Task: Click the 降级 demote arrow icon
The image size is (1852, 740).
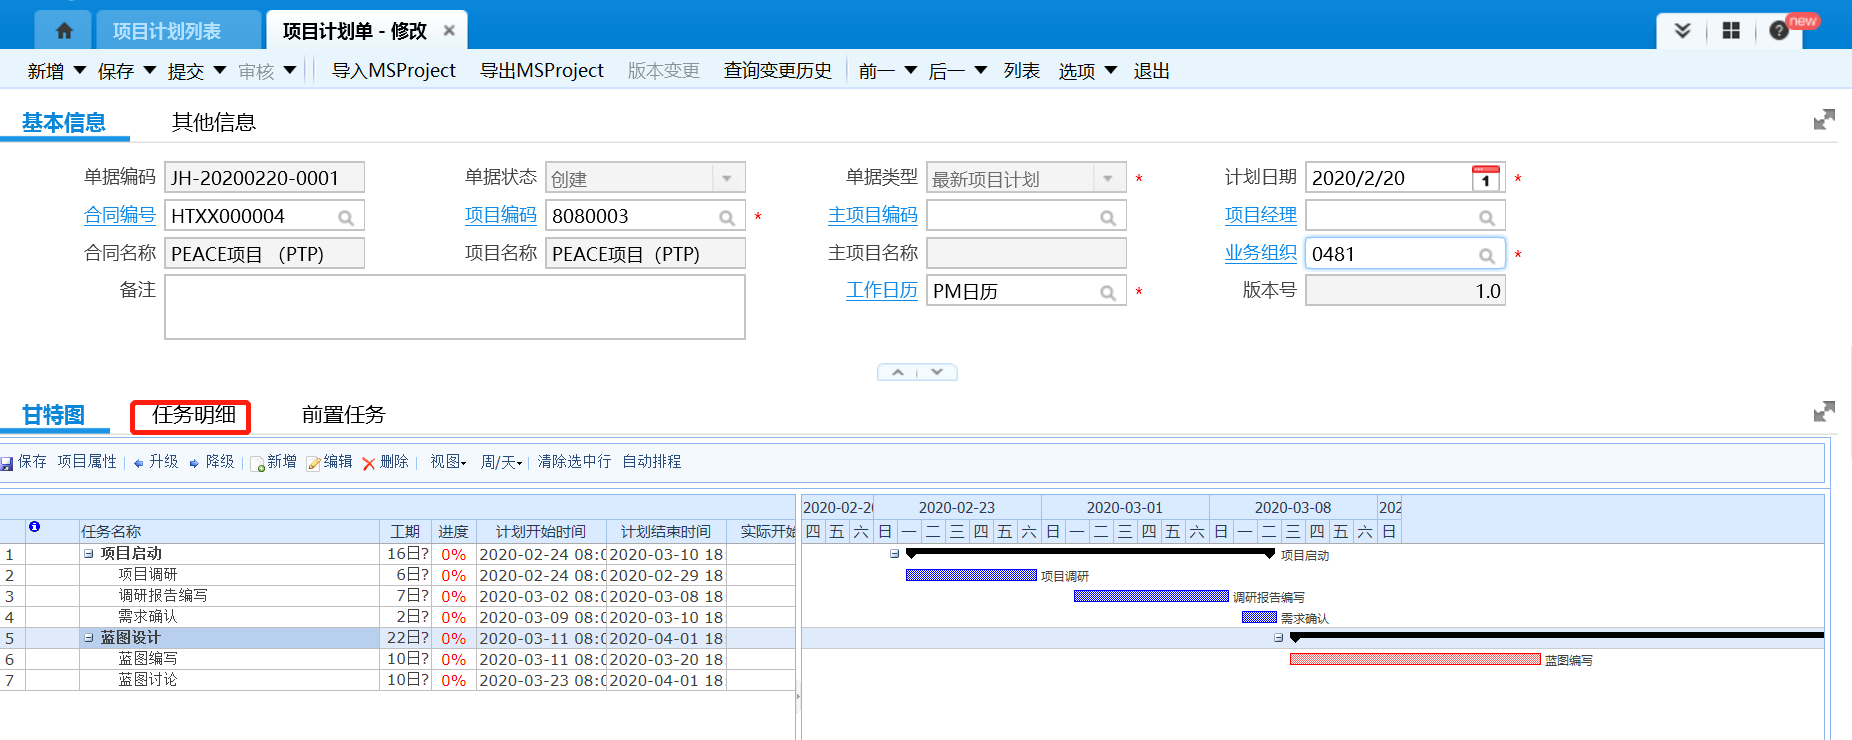Action: [x=194, y=463]
